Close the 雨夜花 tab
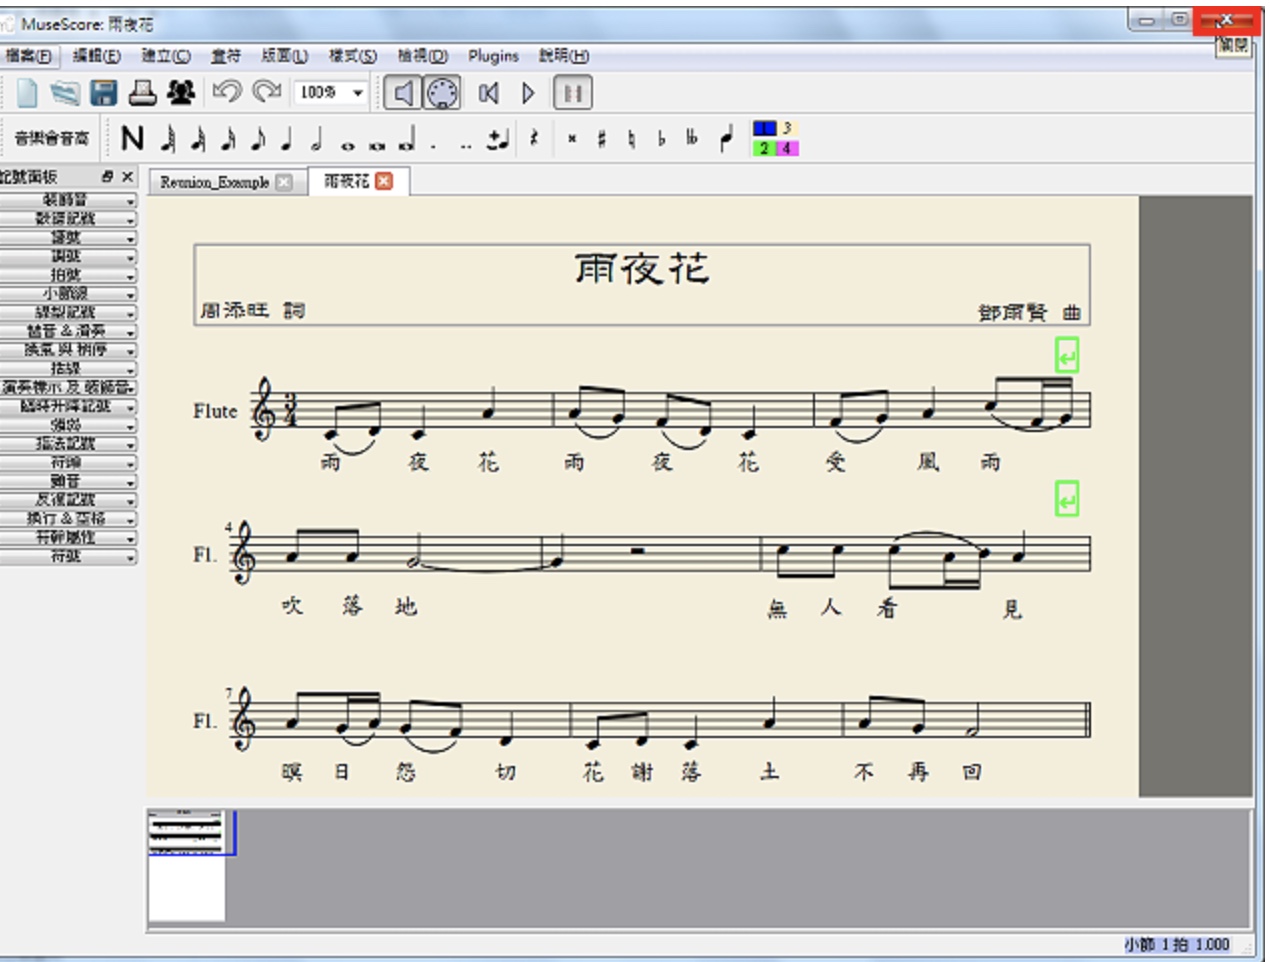Image resolution: width=1270 pixels, height=962 pixels. [x=384, y=181]
